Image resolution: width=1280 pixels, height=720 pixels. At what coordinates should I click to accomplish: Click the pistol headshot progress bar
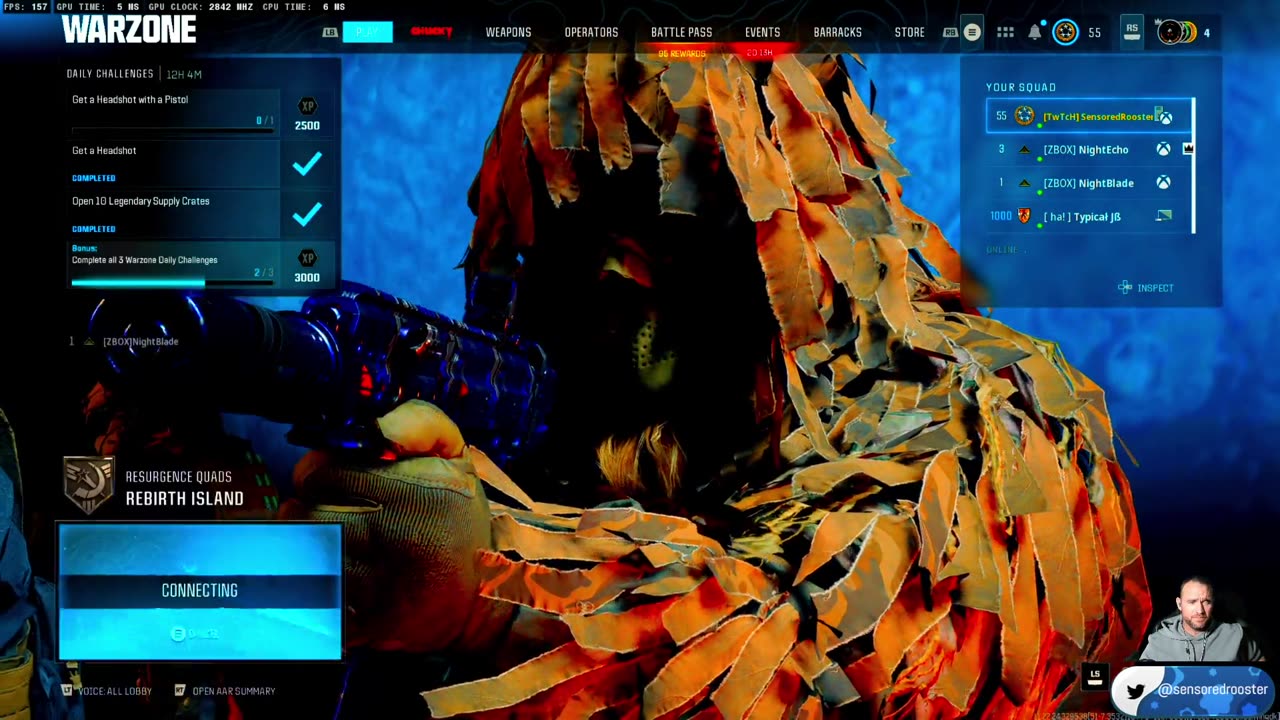(173, 130)
